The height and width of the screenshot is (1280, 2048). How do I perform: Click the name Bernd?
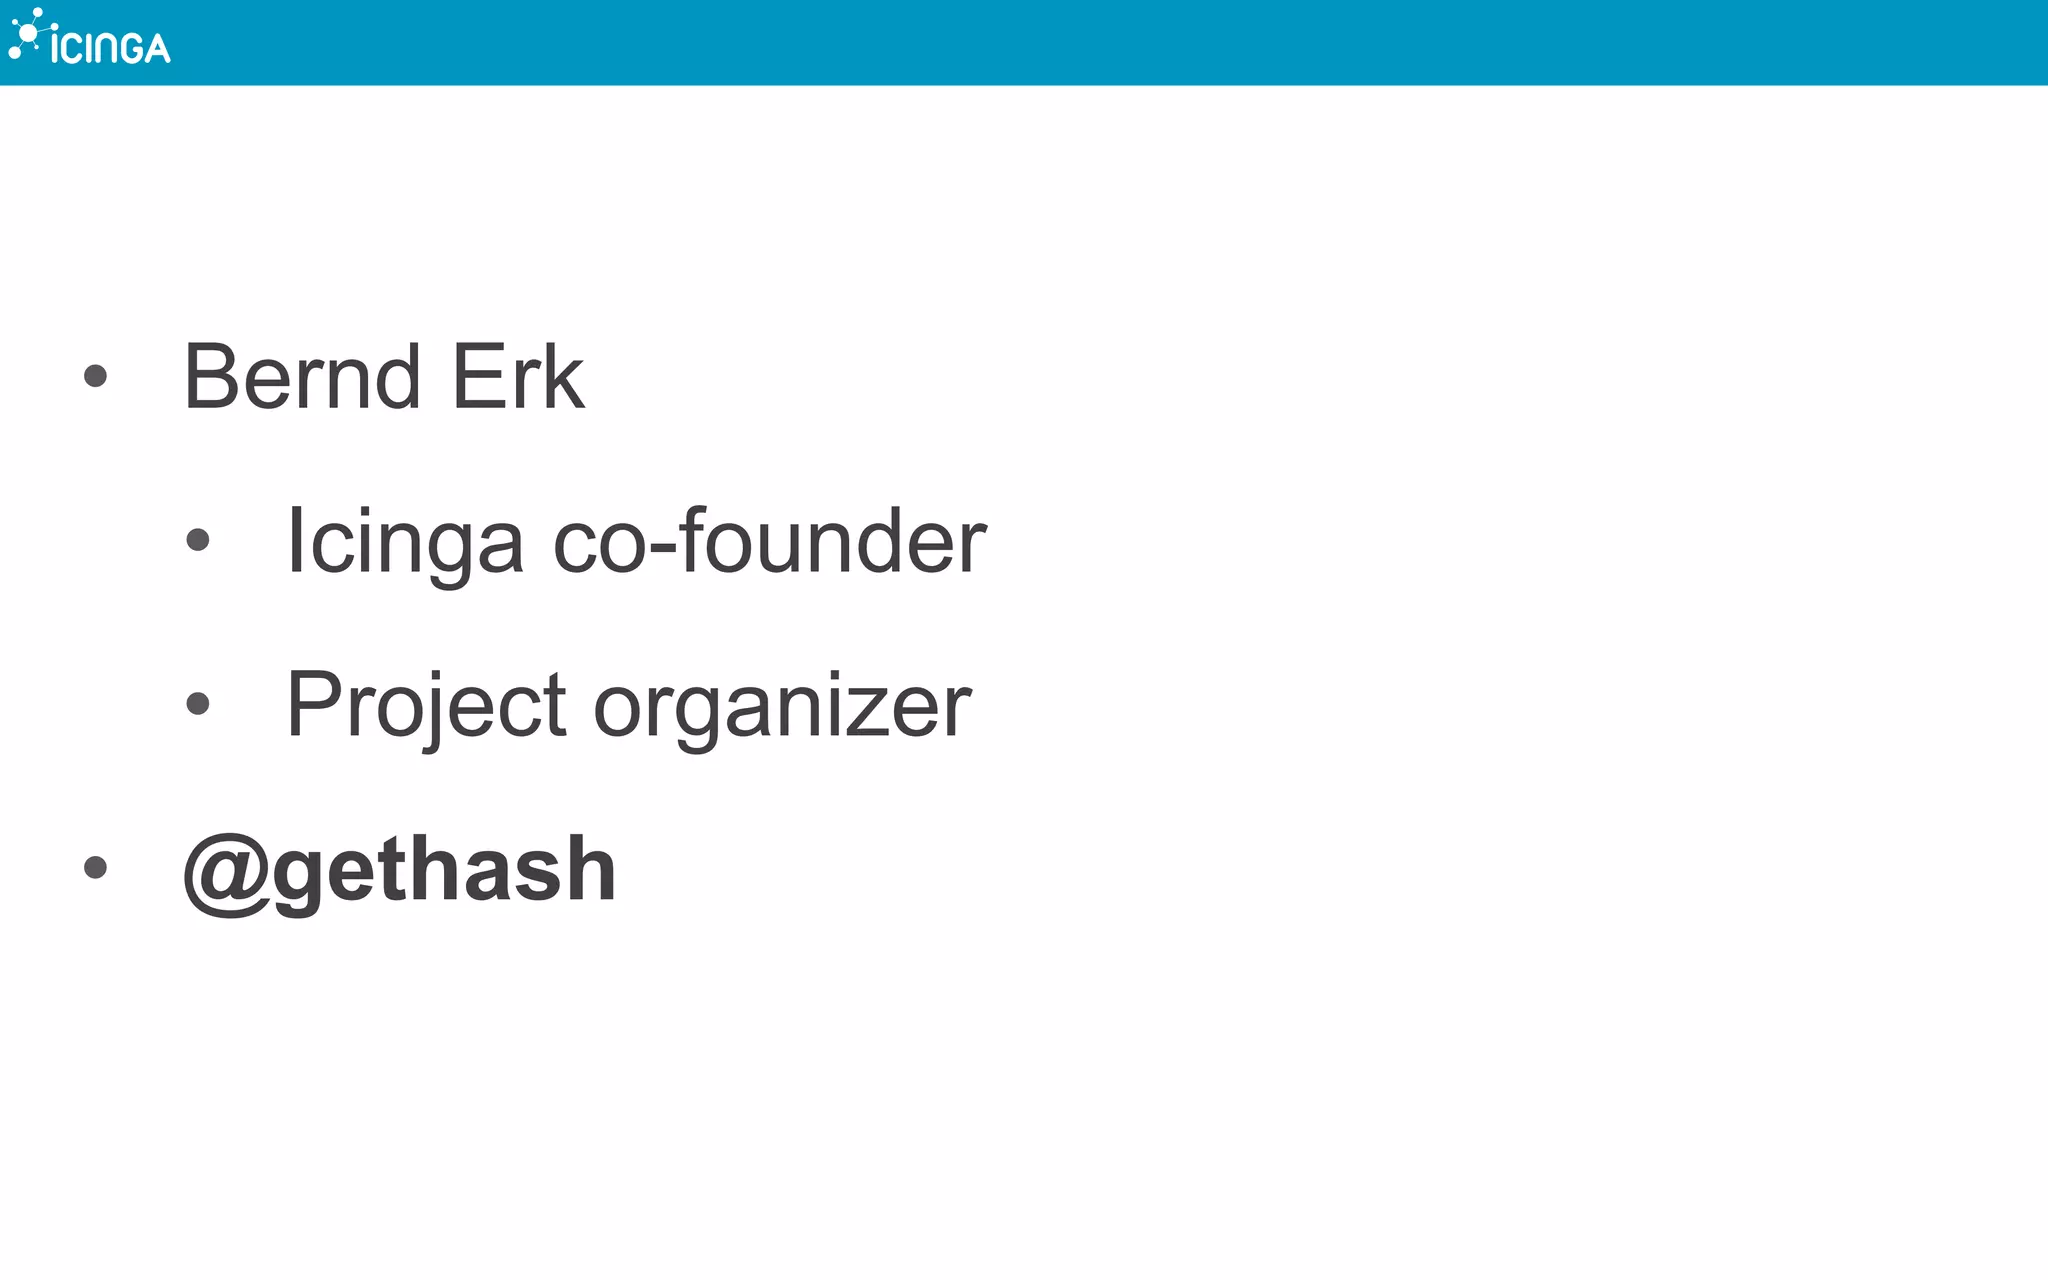coord(302,377)
